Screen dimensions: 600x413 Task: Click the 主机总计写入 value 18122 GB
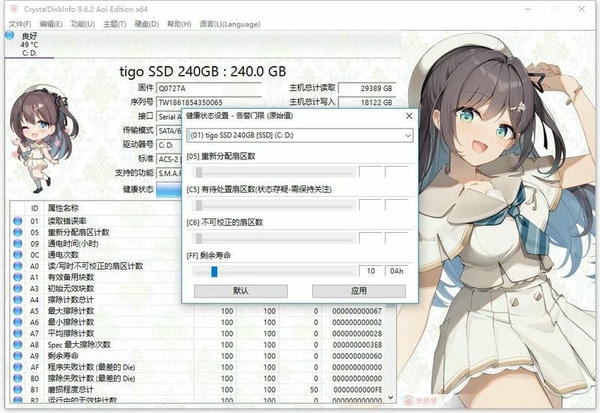(367, 103)
